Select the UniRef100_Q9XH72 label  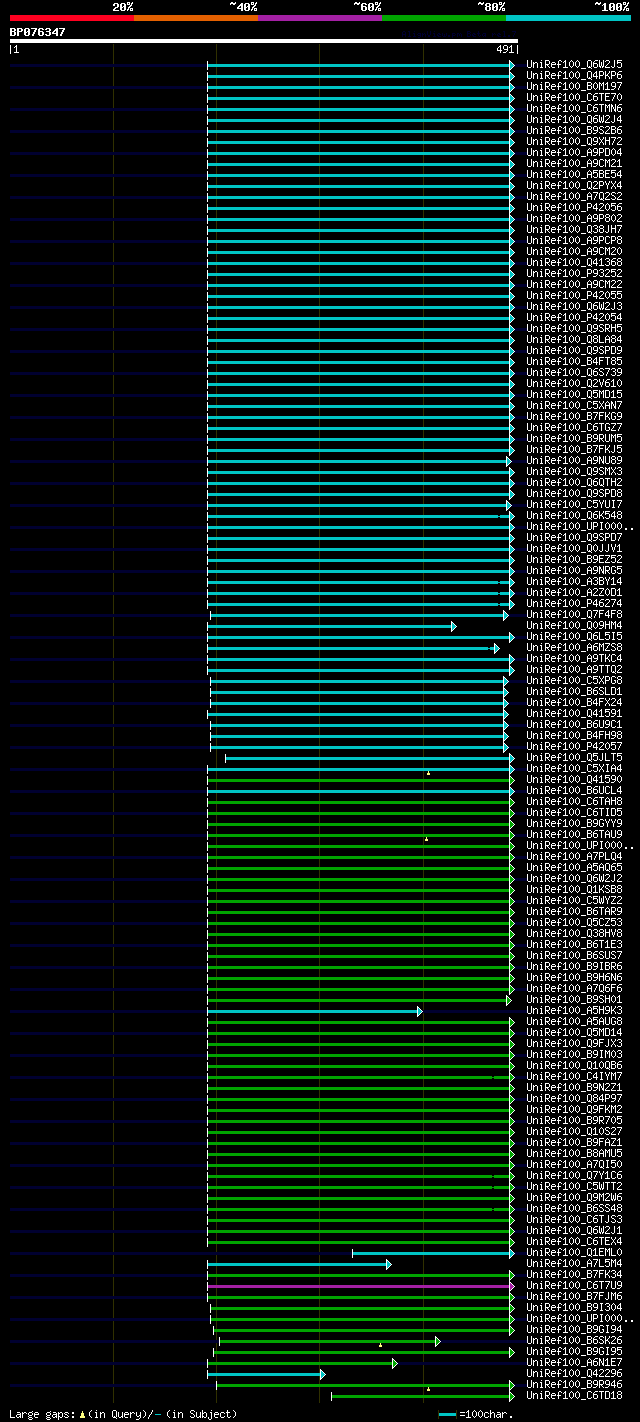[x=574, y=141]
